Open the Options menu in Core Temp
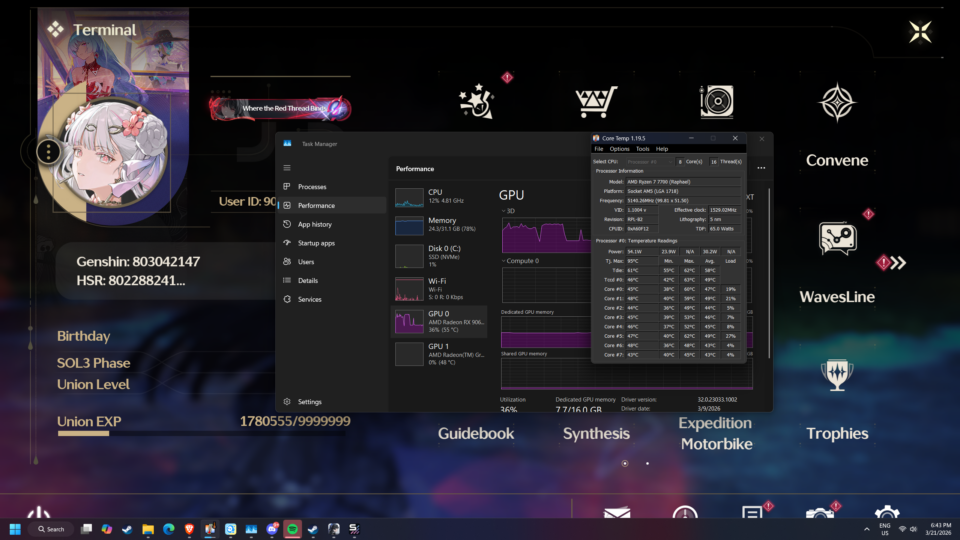Image resolution: width=960 pixels, height=540 pixels. pos(619,149)
